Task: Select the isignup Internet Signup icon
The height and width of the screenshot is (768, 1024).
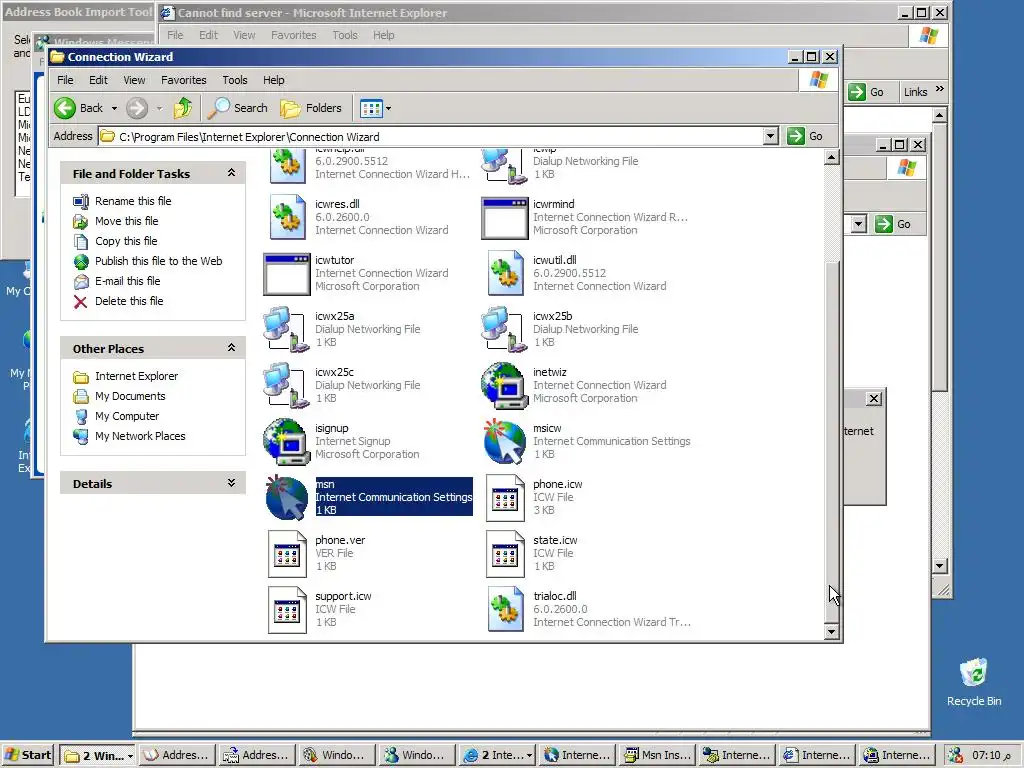Action: tap(286, 441)
